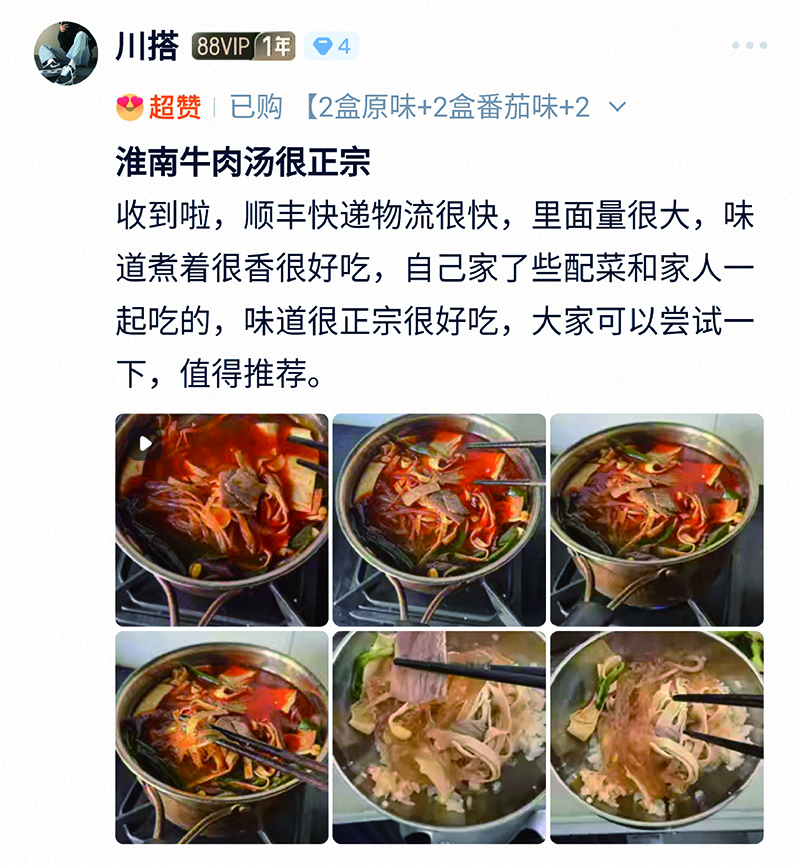Tap the review body text paragraph
This screenshot has height=865, width=800.
(435, 295)
